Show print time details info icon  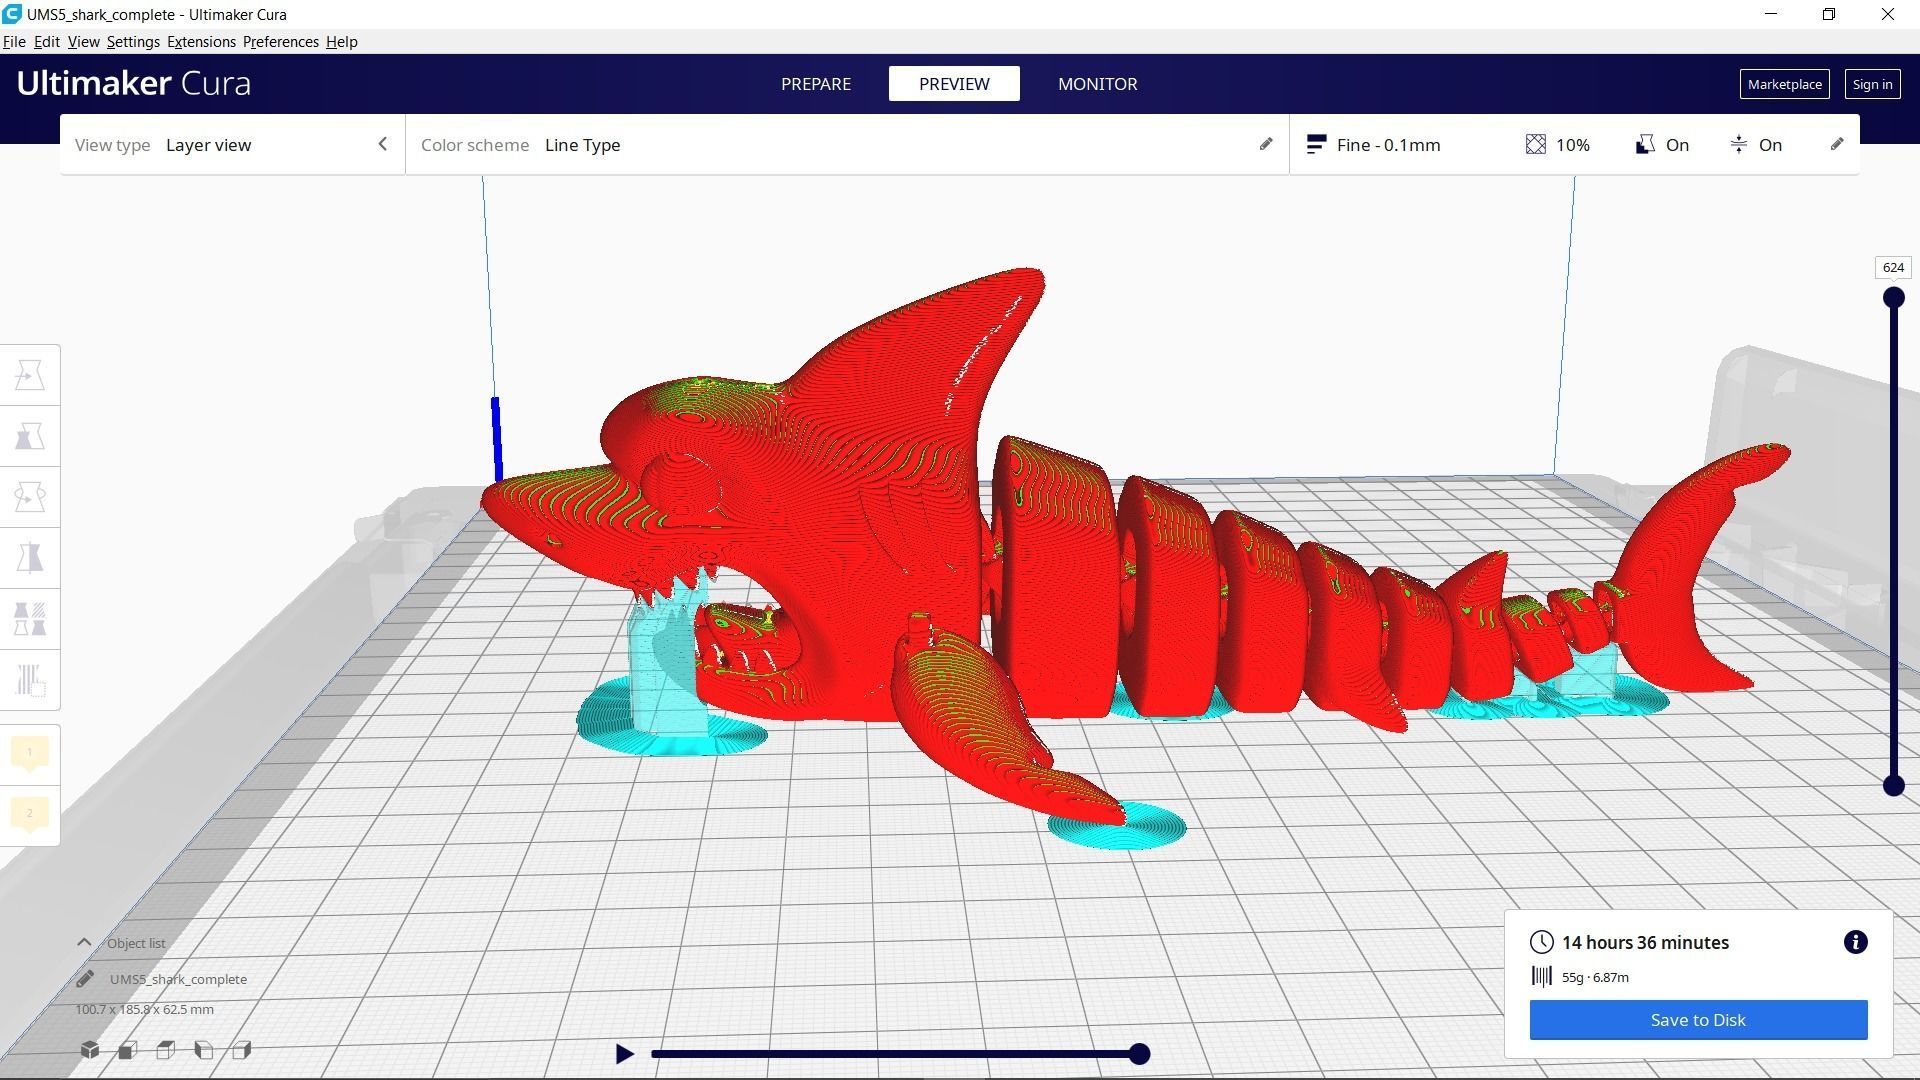pyautogui.click(x=1855, y=942)
